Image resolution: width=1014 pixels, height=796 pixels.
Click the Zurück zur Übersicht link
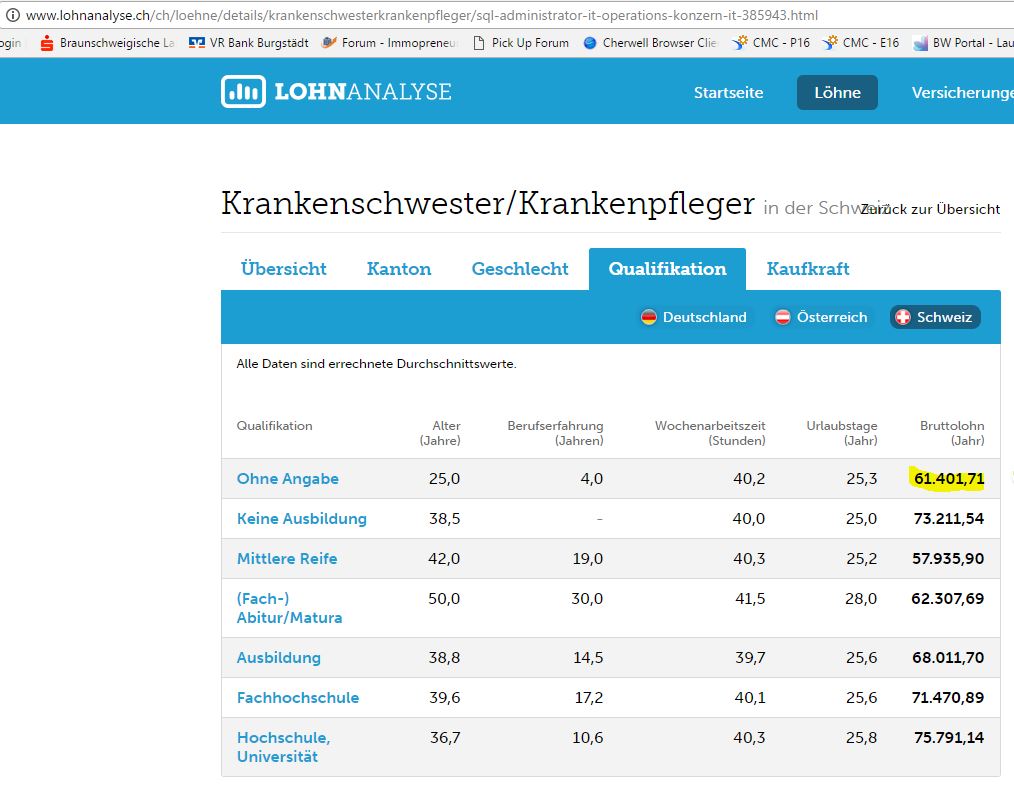point(930,209)
